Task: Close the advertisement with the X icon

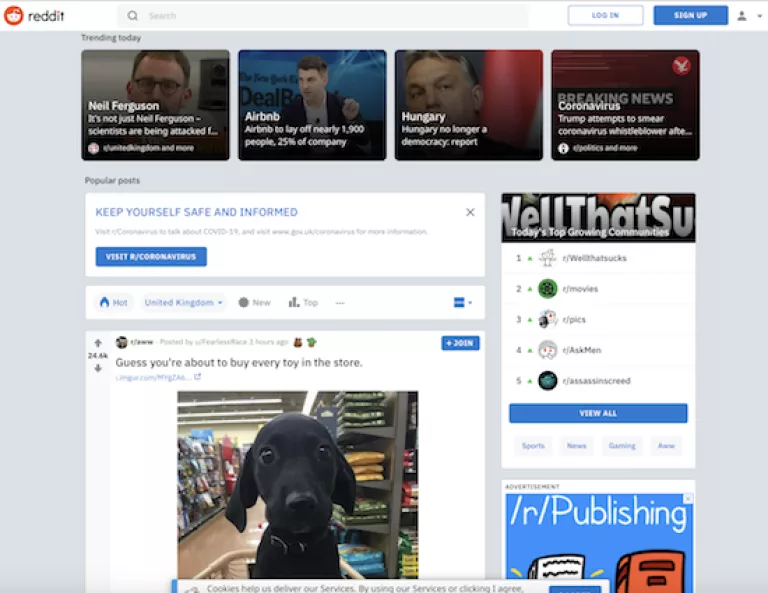Action: pos(688,498)
